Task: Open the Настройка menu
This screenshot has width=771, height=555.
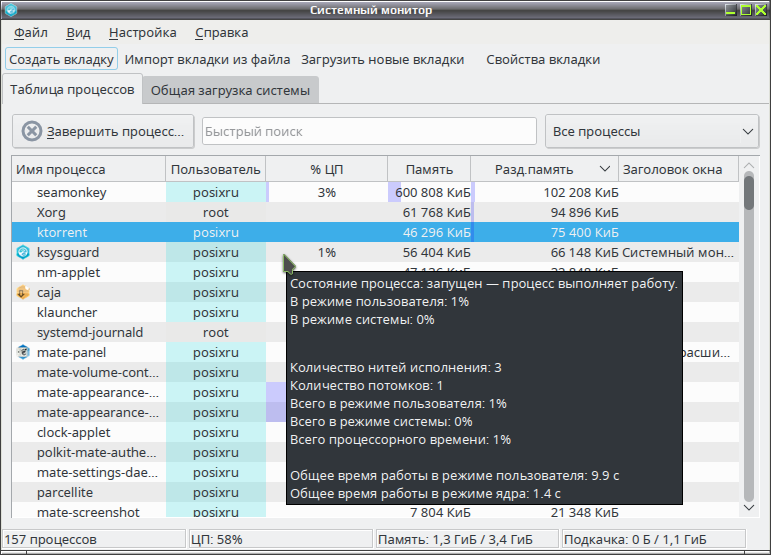Action: coord(143,33)
